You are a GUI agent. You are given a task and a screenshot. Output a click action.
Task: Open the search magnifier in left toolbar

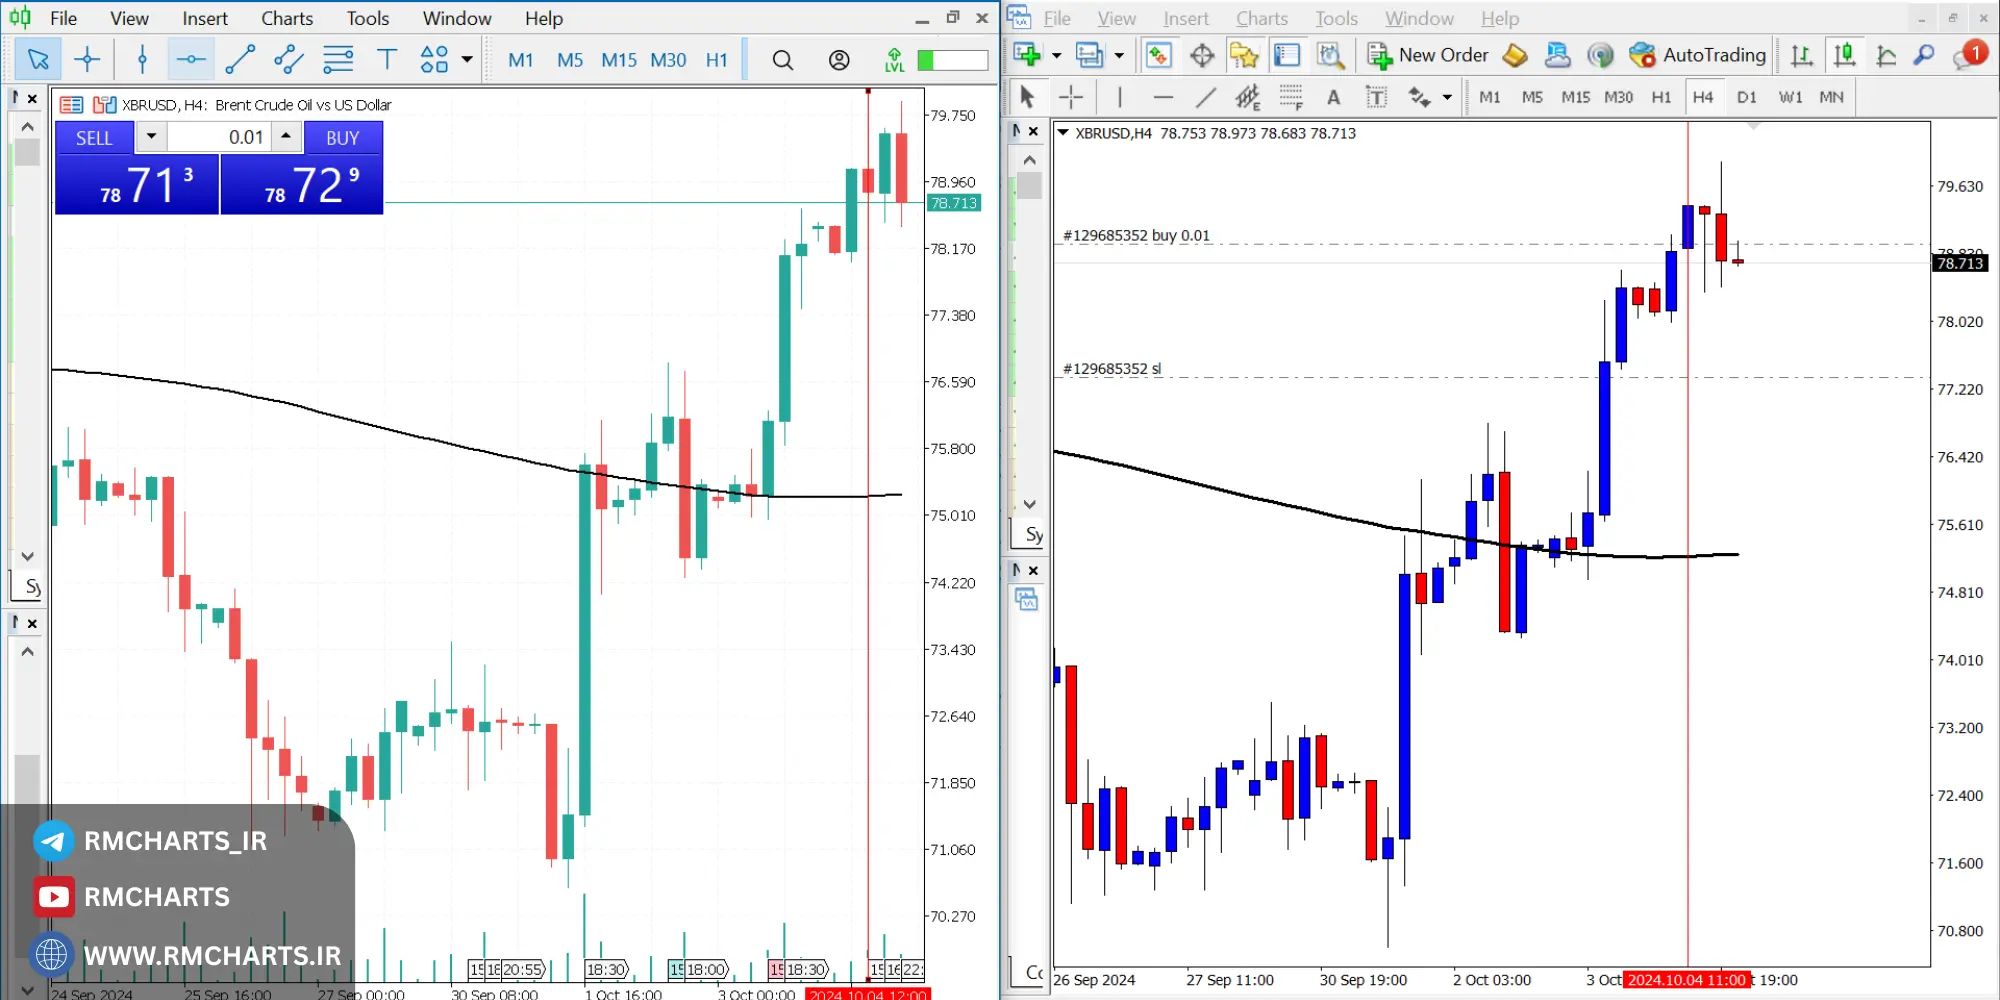783,60
